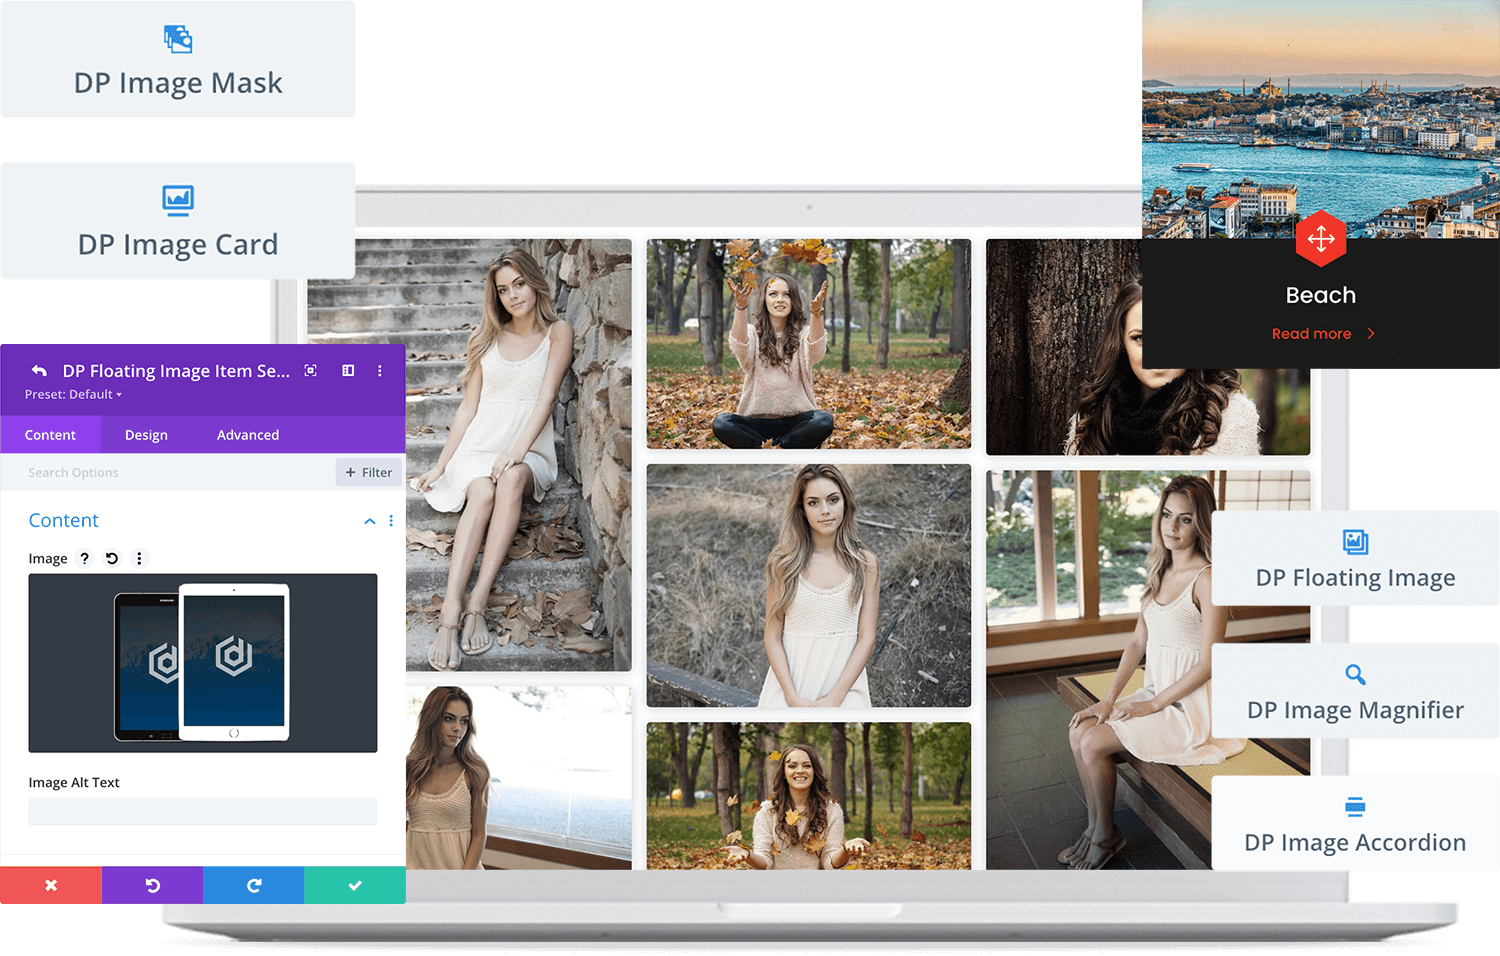Open Content section three-dot options
Screen dimensions: 1500x956
[391, 521]
